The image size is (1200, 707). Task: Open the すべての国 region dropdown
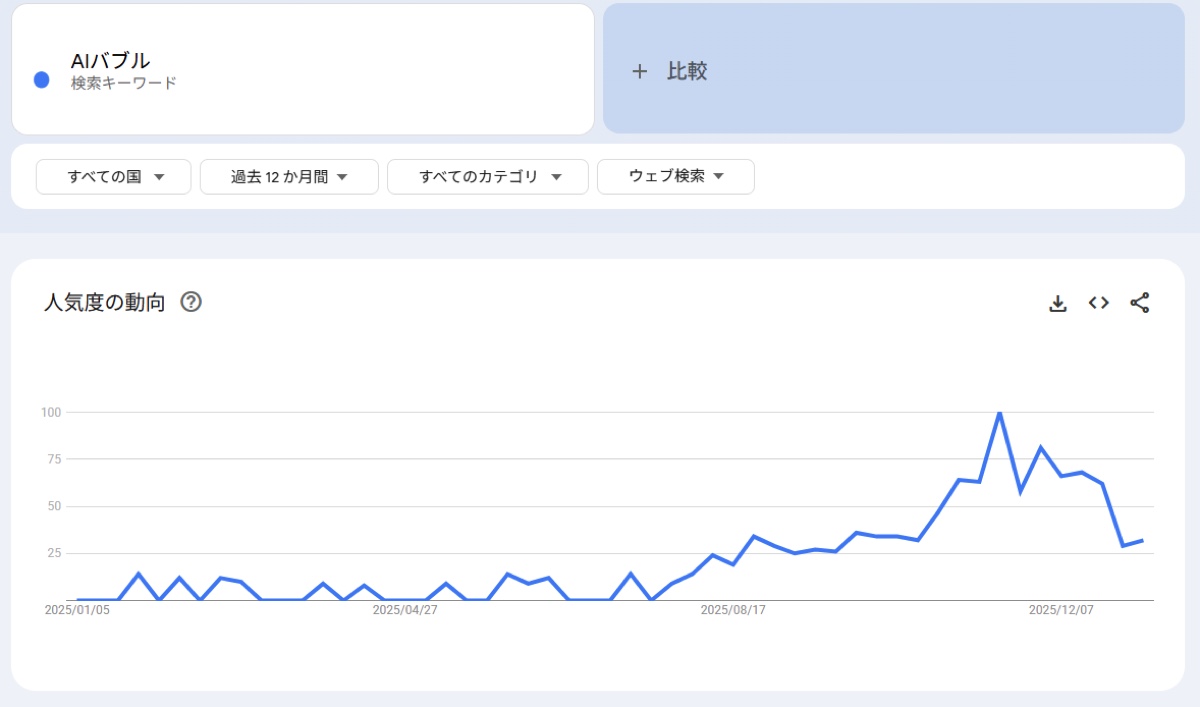click(114, 177)
